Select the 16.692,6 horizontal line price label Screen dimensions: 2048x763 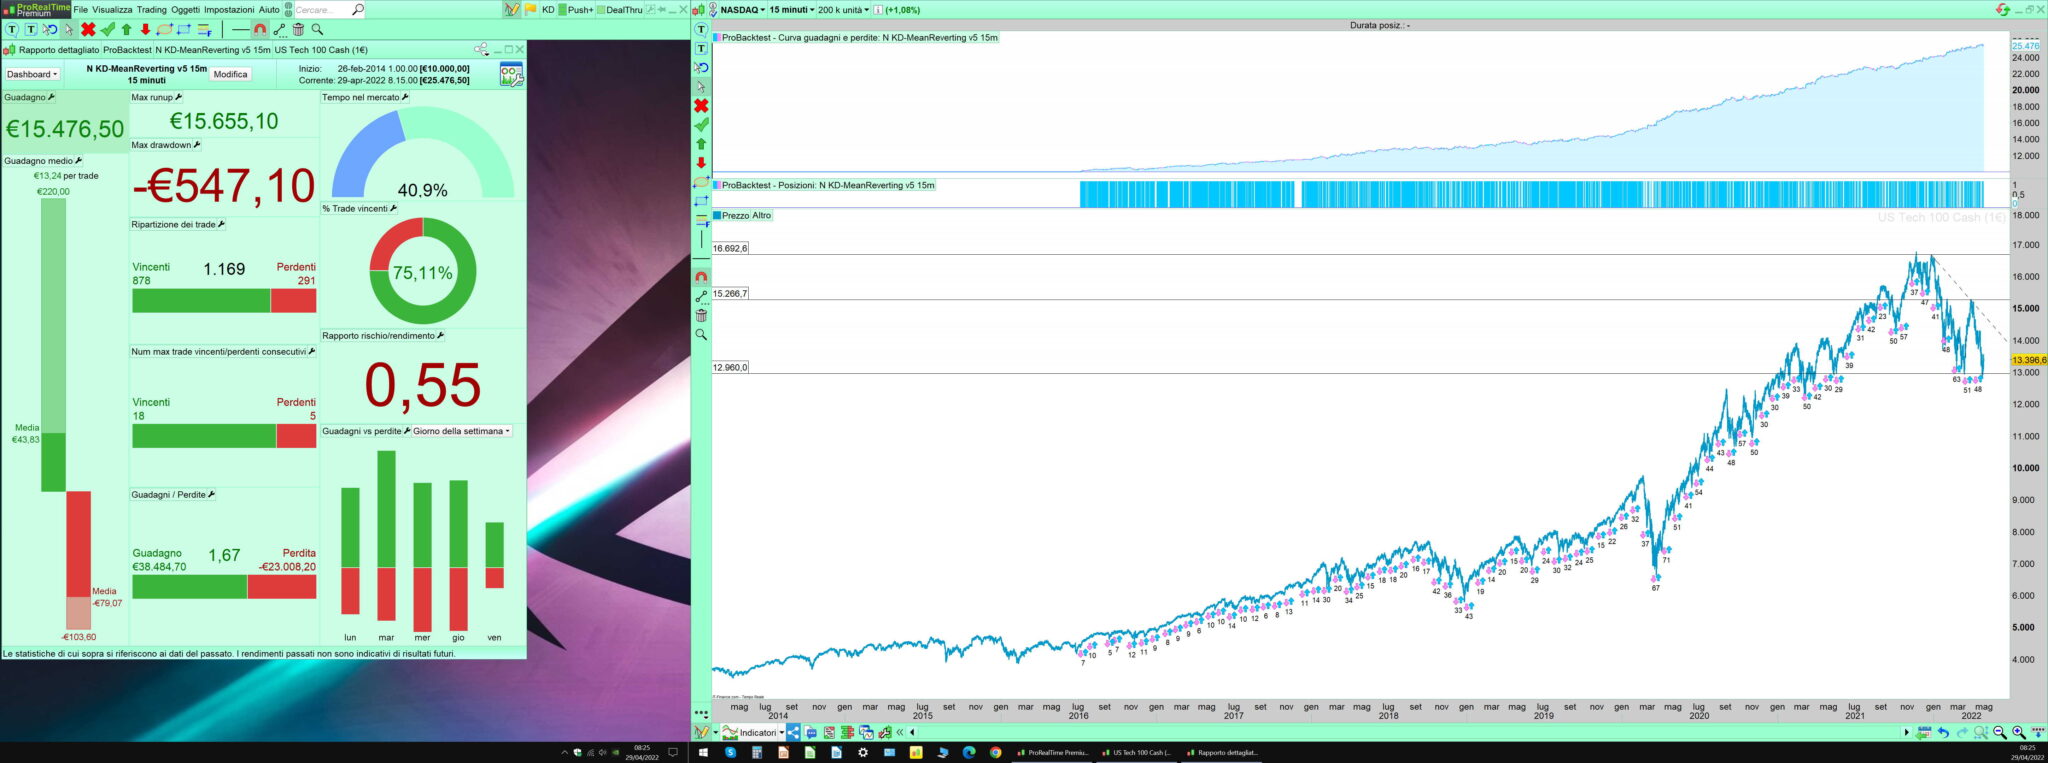730,248
